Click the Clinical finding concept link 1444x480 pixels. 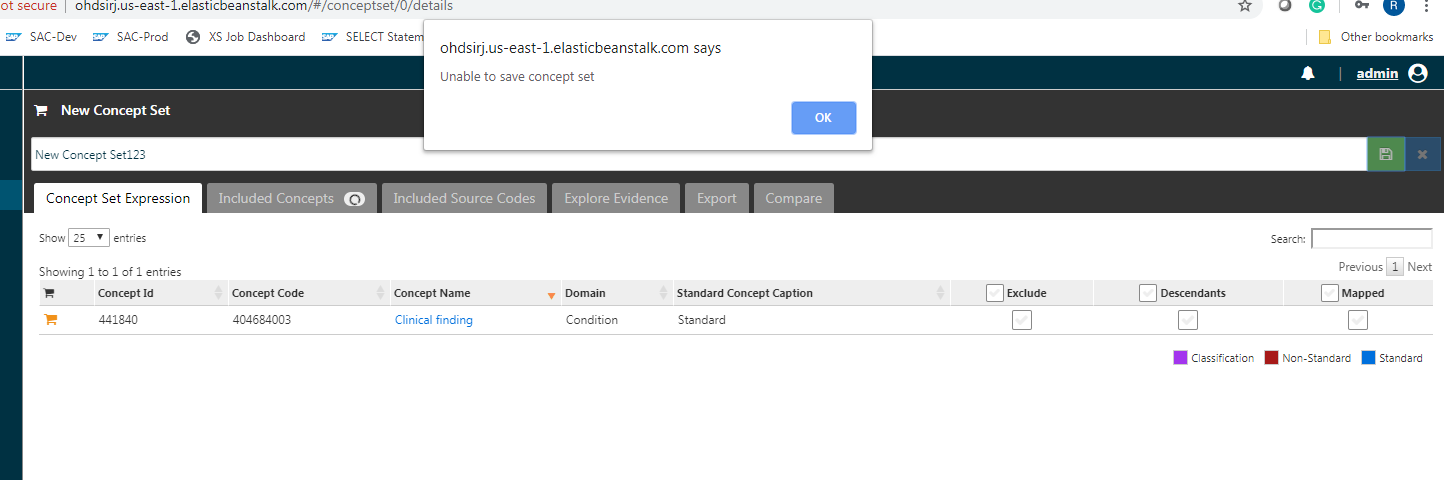pos(434,320)
